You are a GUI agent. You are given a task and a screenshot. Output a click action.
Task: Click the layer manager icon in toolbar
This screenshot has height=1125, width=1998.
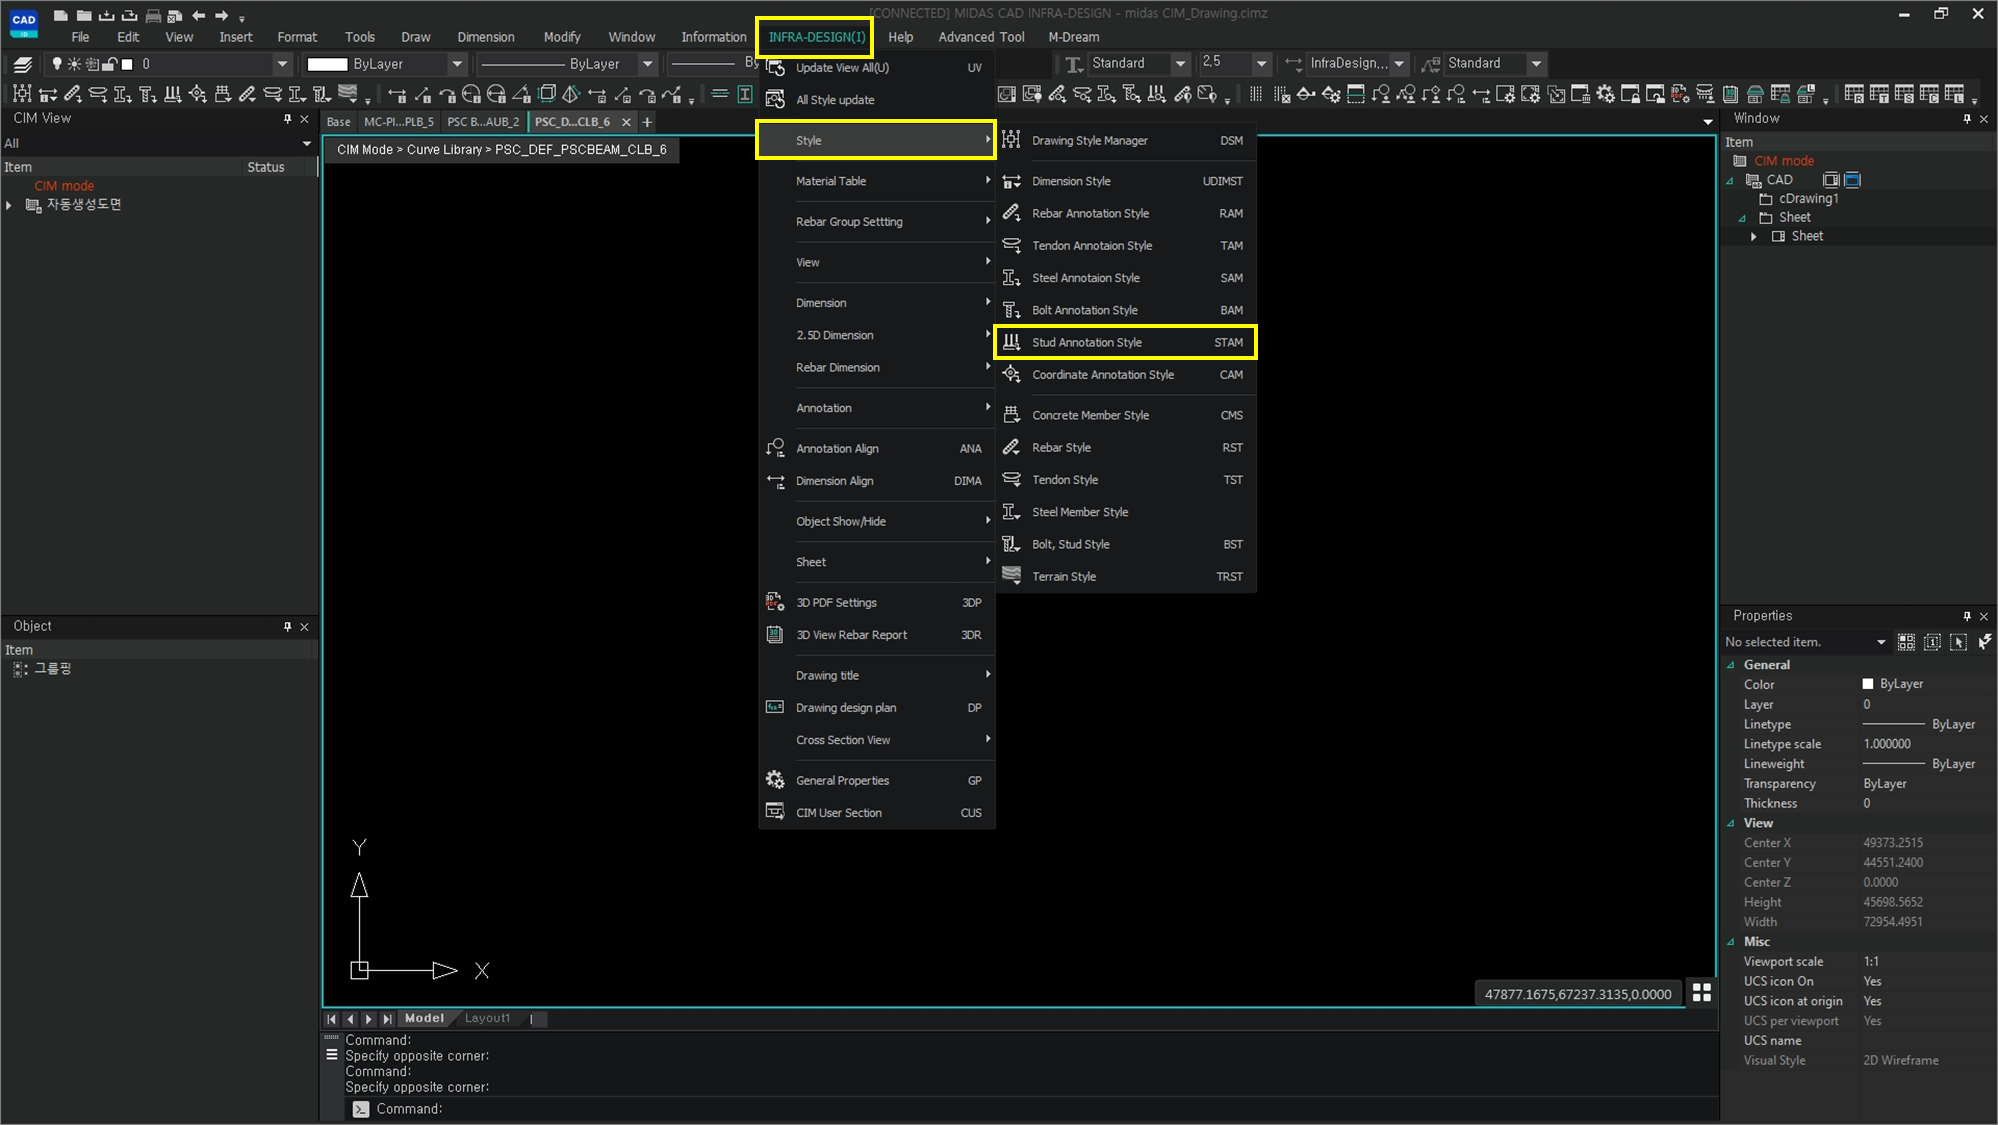tap(22, 64)
